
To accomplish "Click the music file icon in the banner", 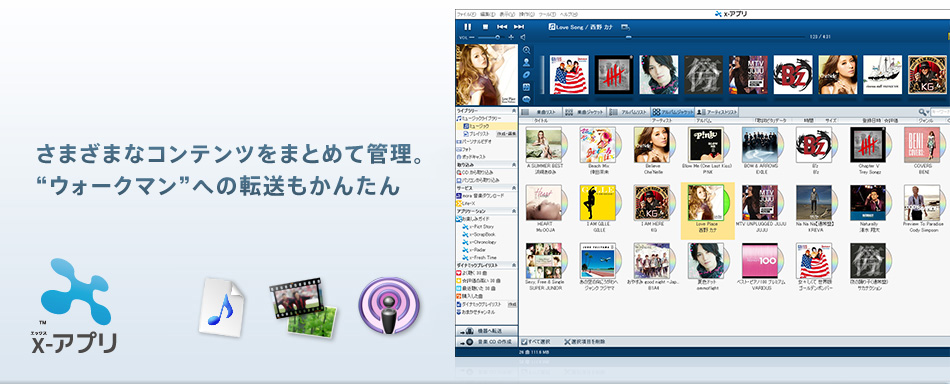I will coord(221,307).
